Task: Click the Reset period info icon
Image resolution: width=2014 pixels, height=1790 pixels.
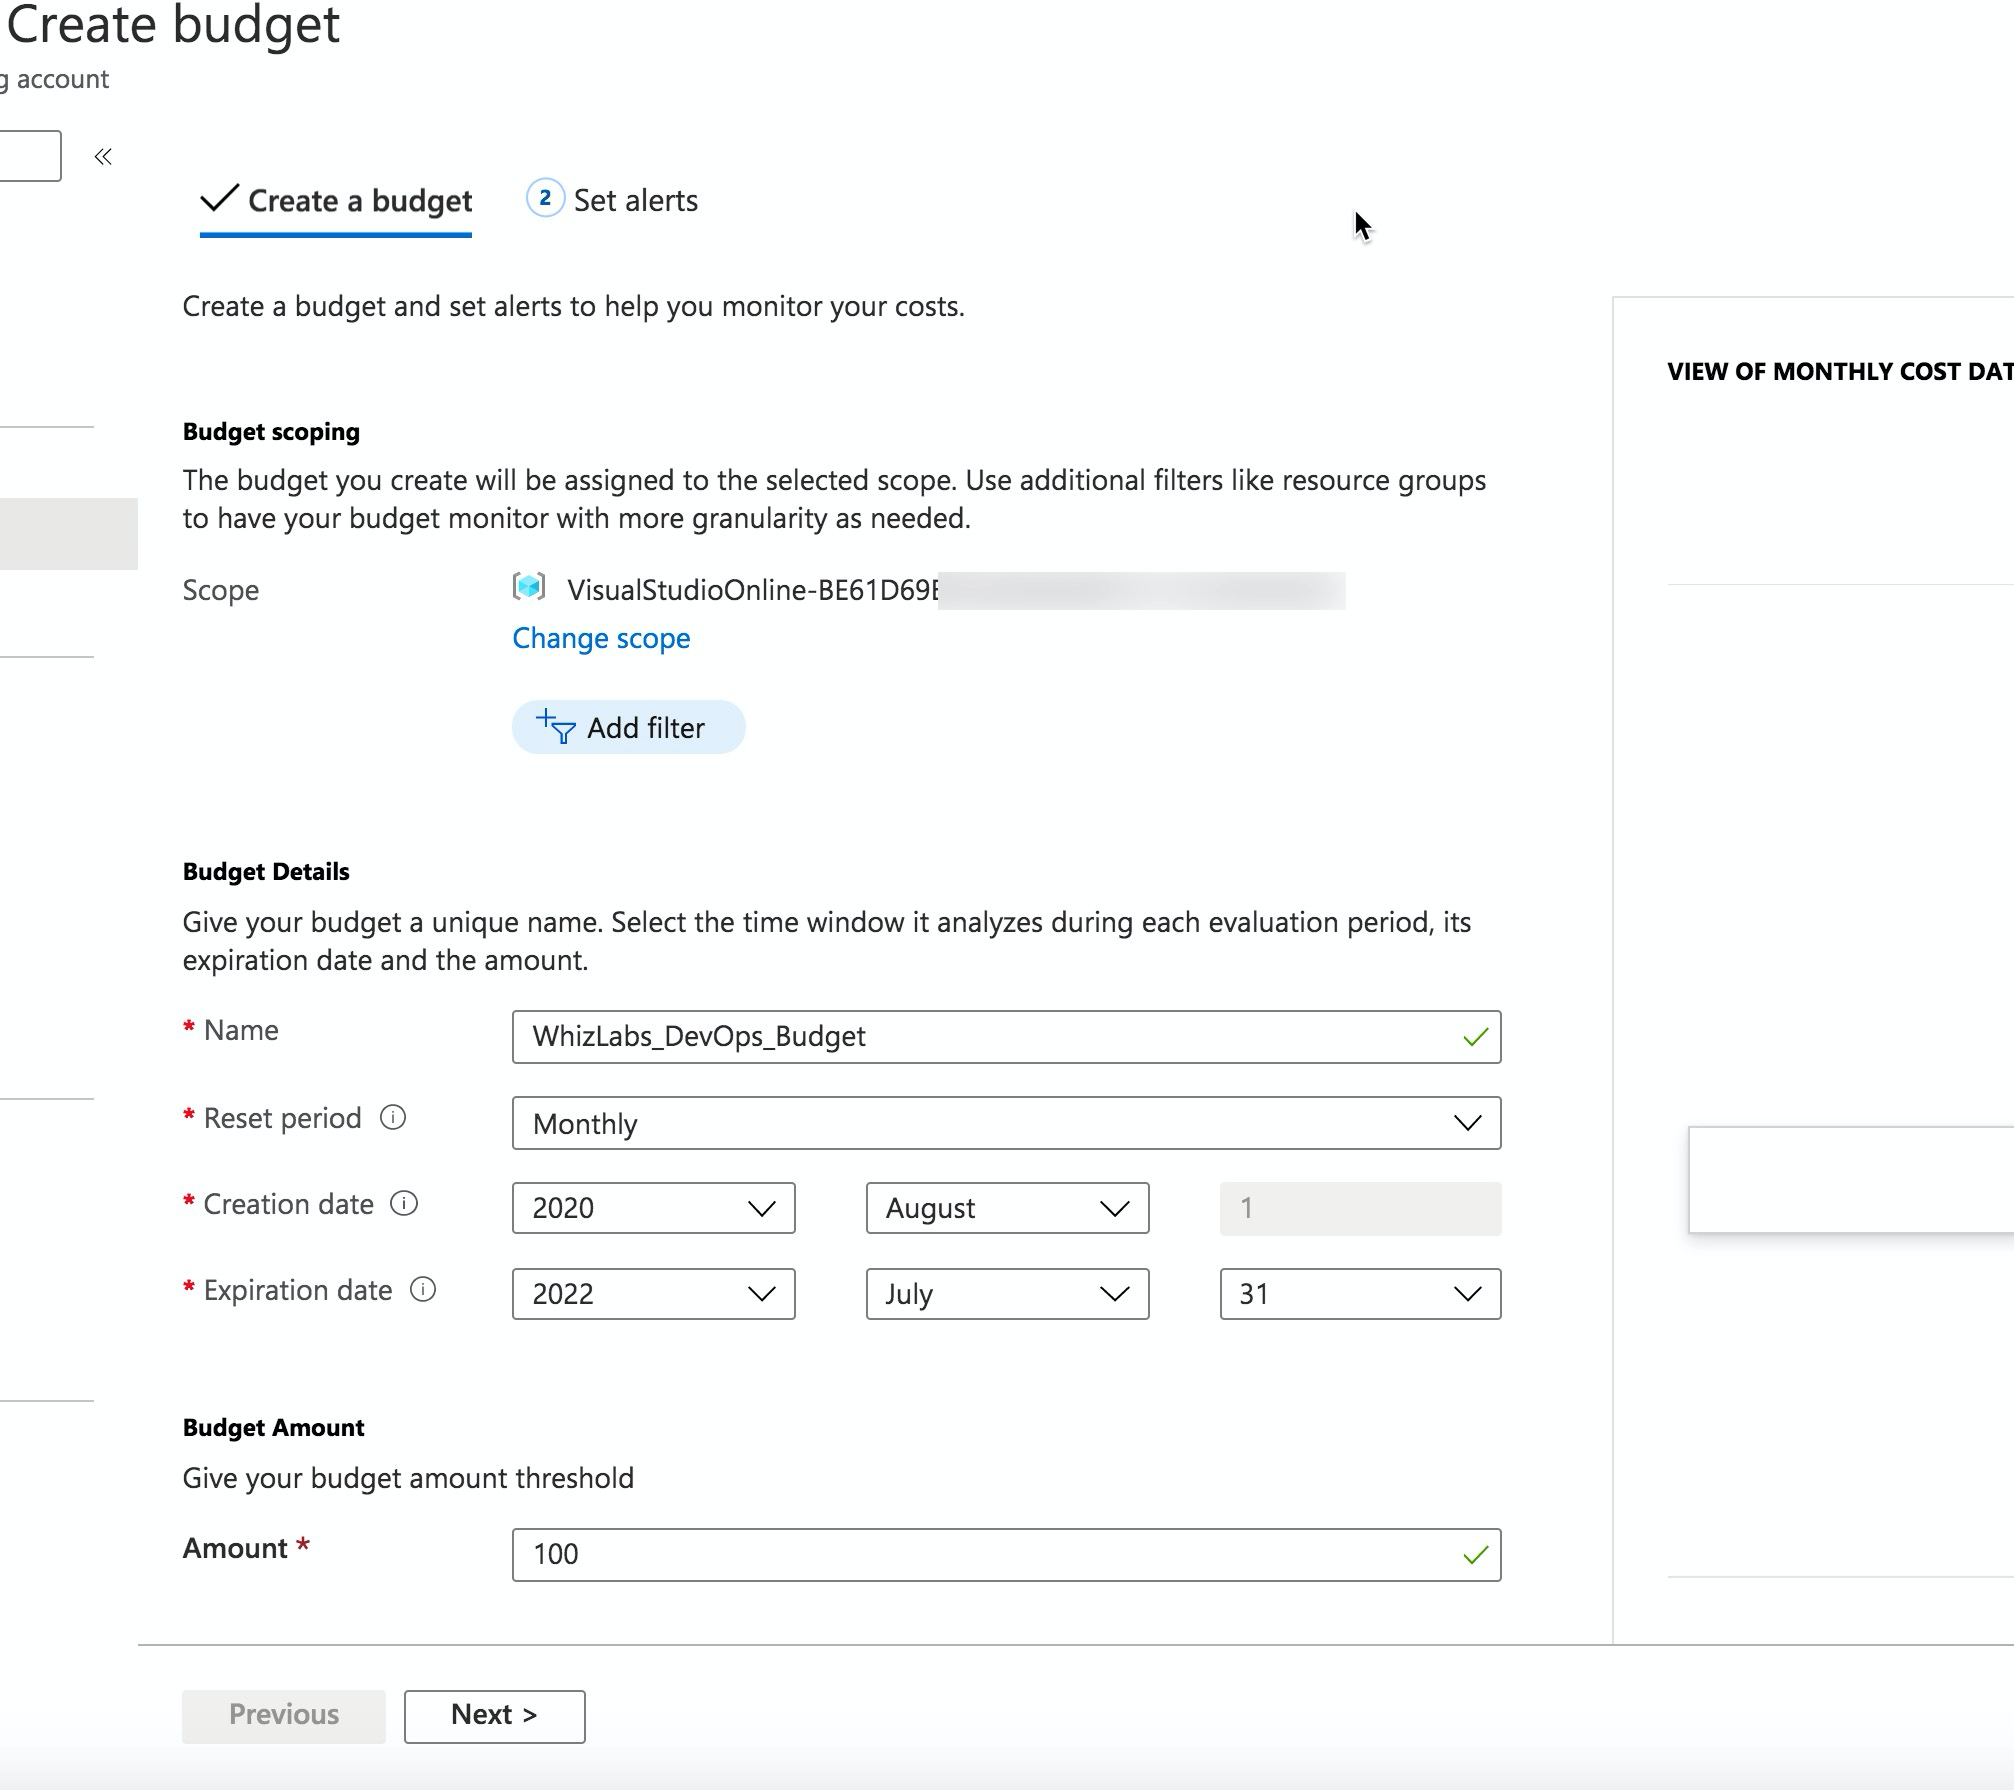Action: (x=393, y=1117)
